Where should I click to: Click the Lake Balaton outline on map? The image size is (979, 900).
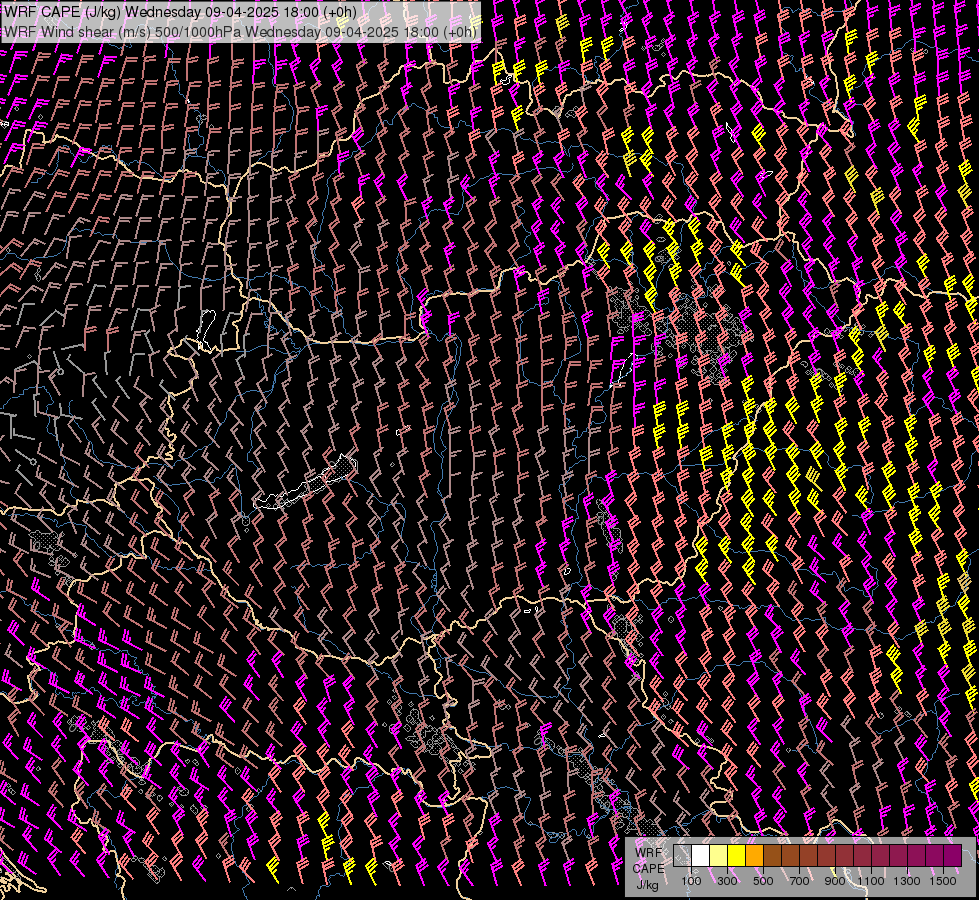(x=305, y=483)
